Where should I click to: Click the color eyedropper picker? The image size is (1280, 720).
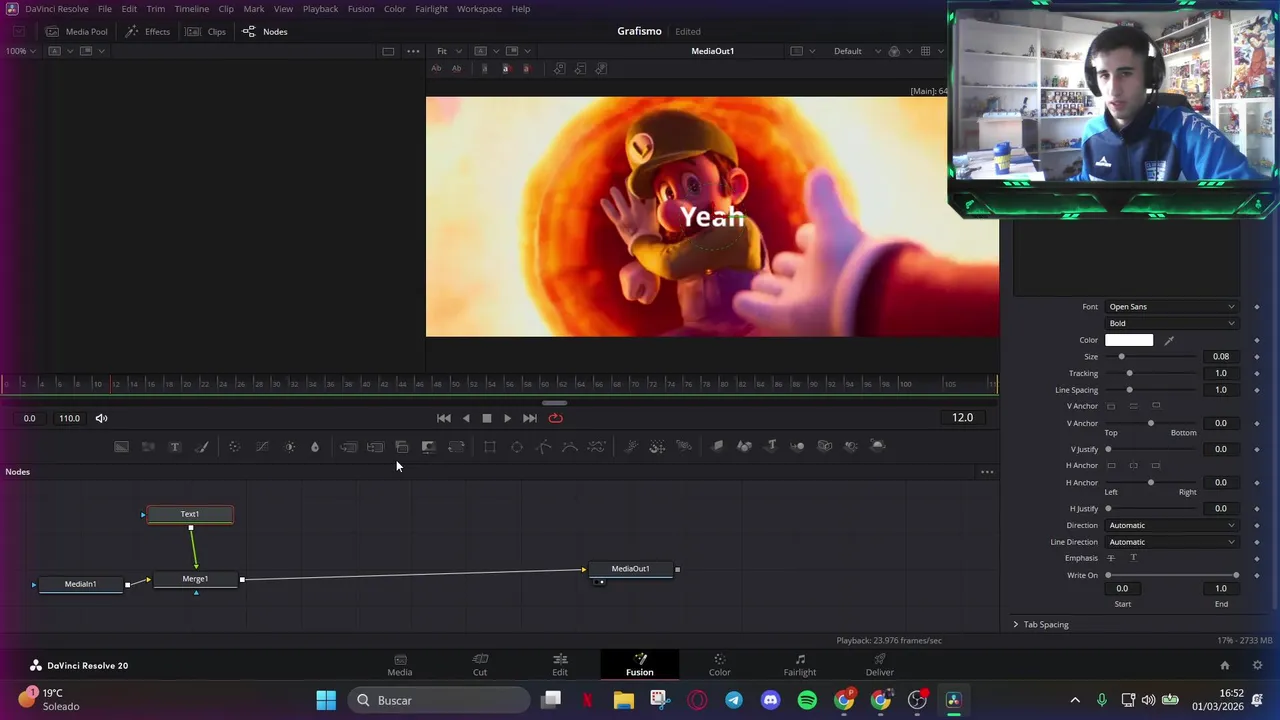[1169, 340]
